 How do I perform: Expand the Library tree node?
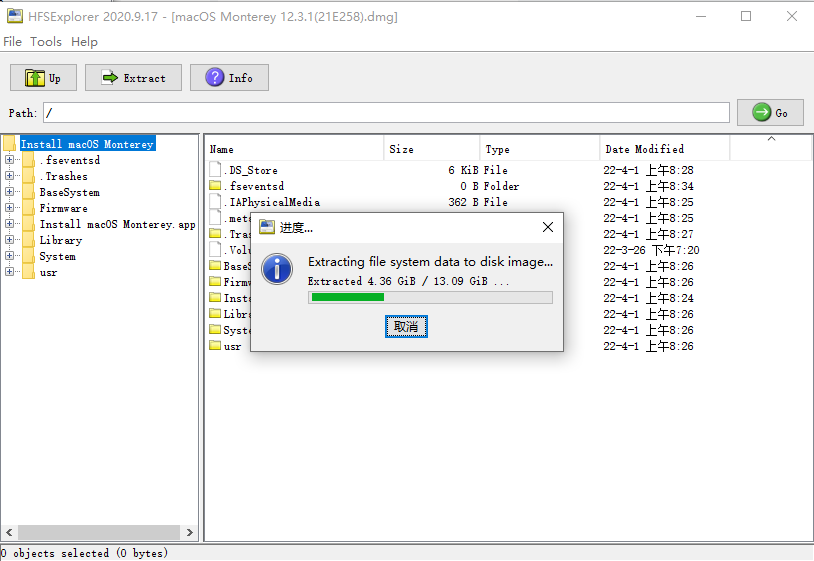[9, 240]
